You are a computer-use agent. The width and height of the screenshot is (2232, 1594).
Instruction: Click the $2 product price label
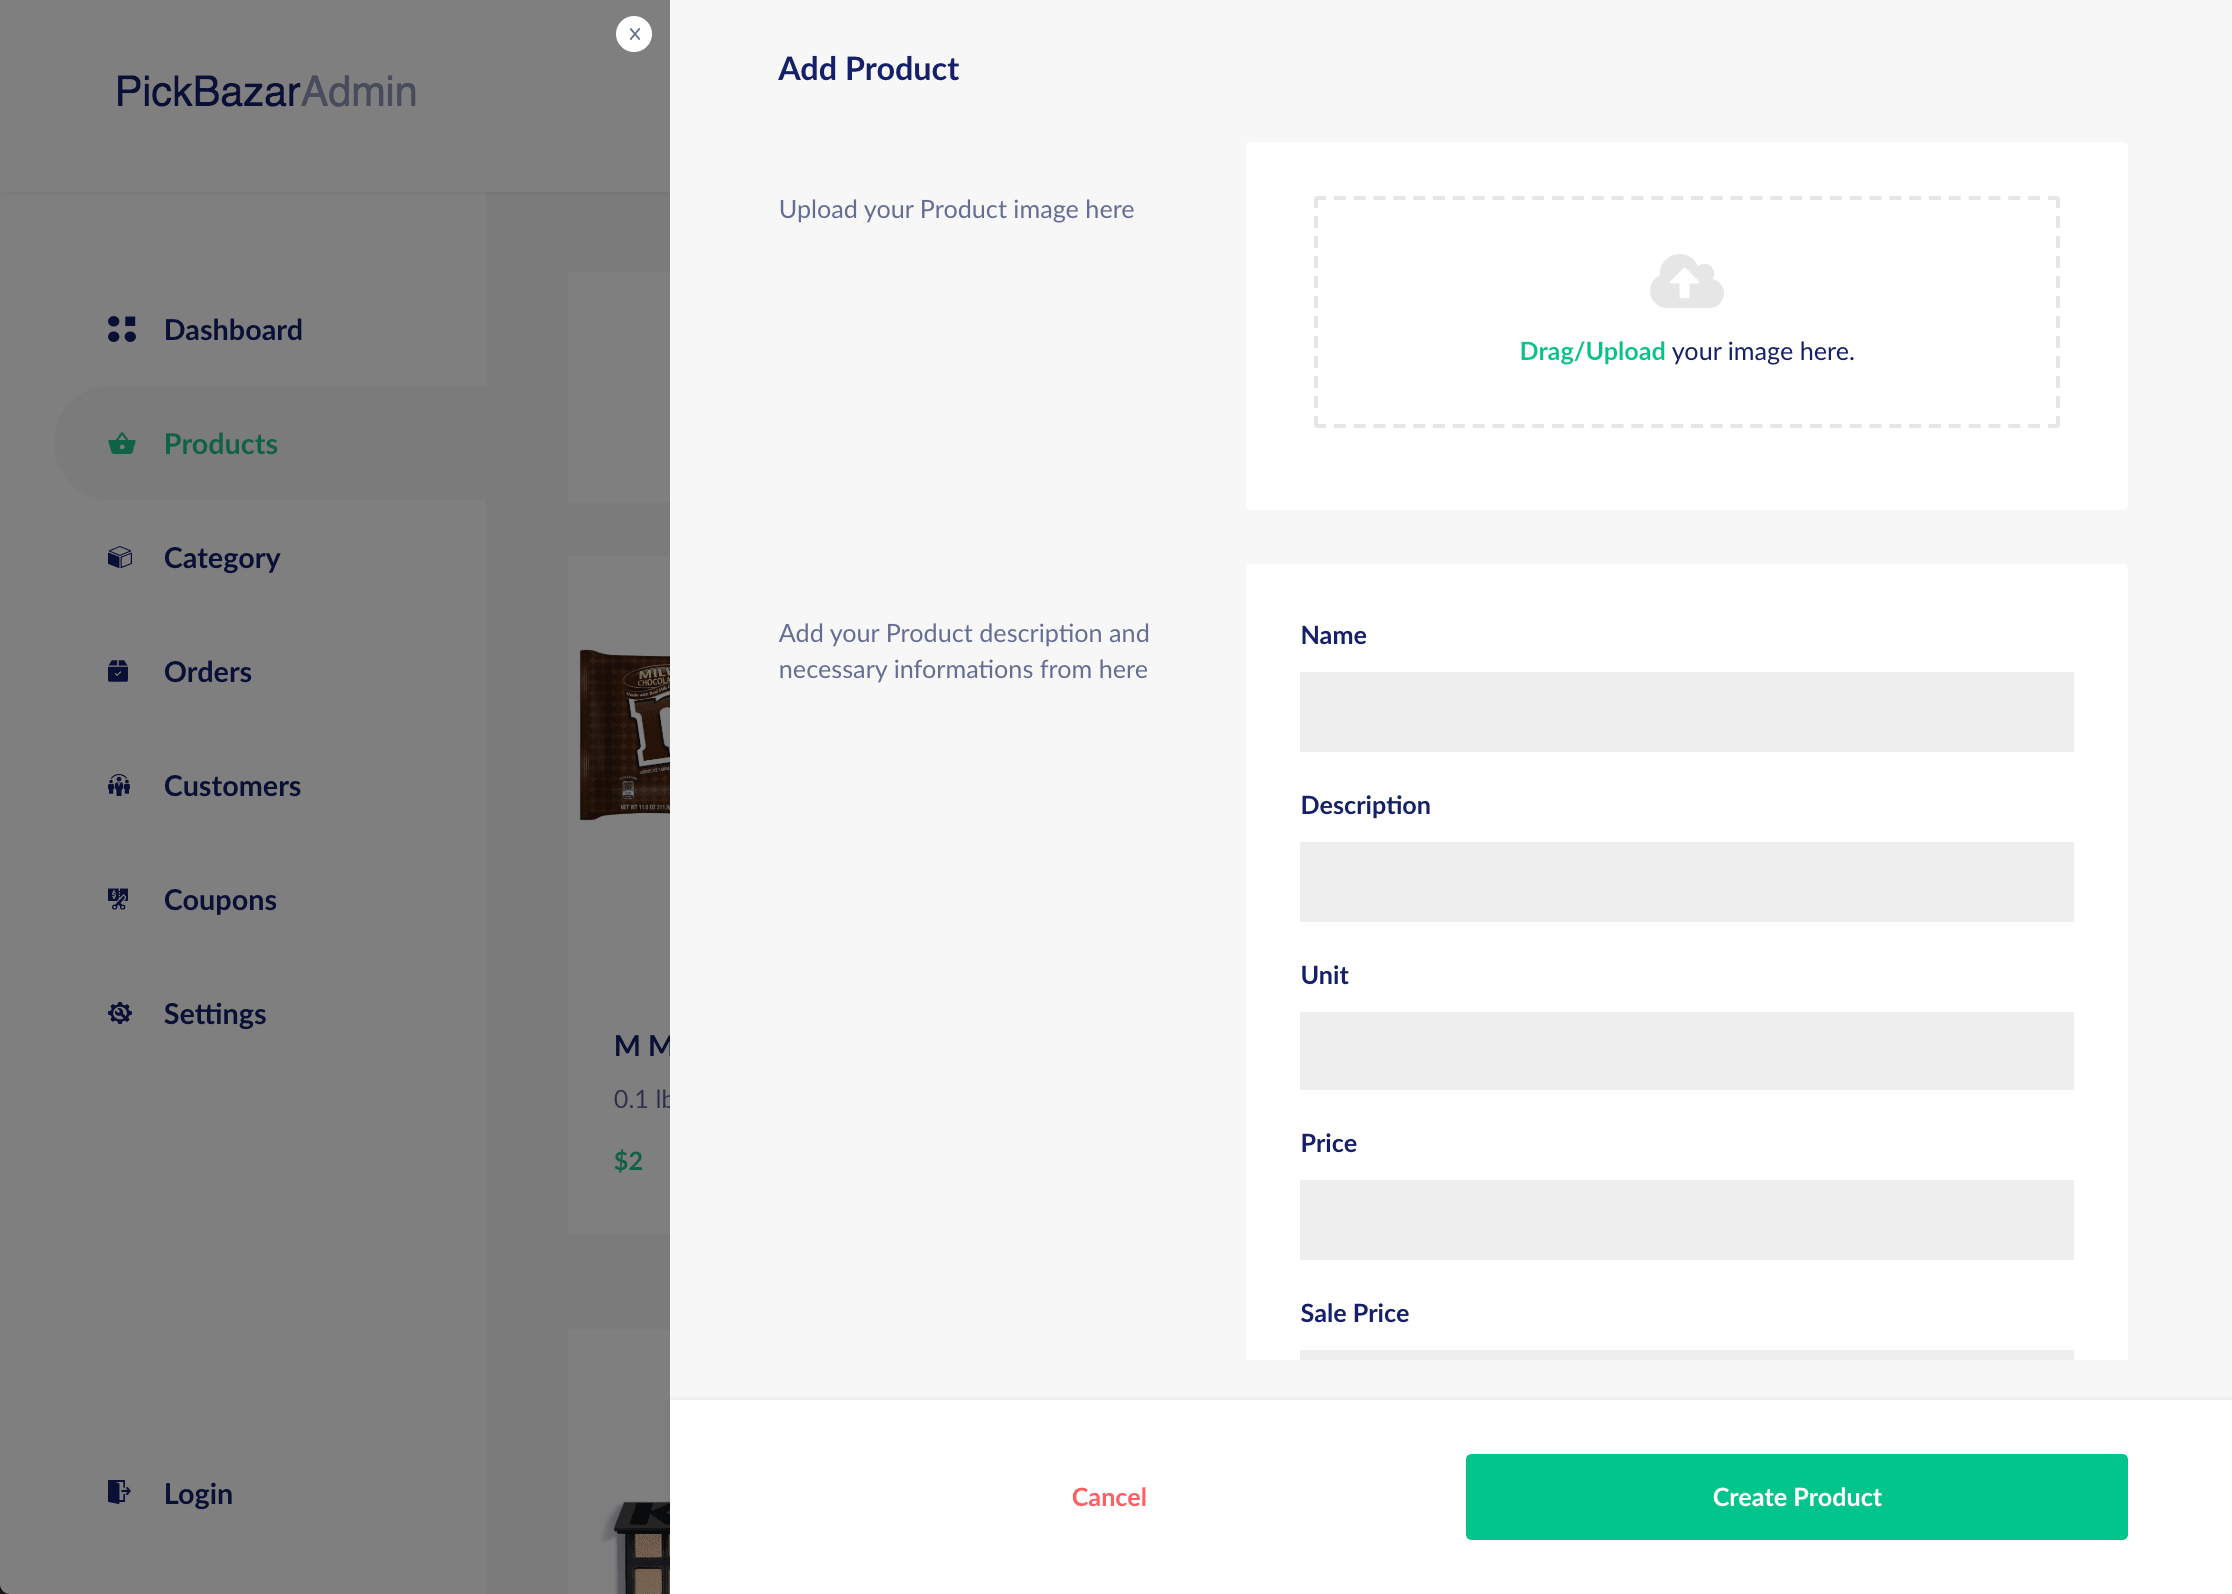(628, 1160)
